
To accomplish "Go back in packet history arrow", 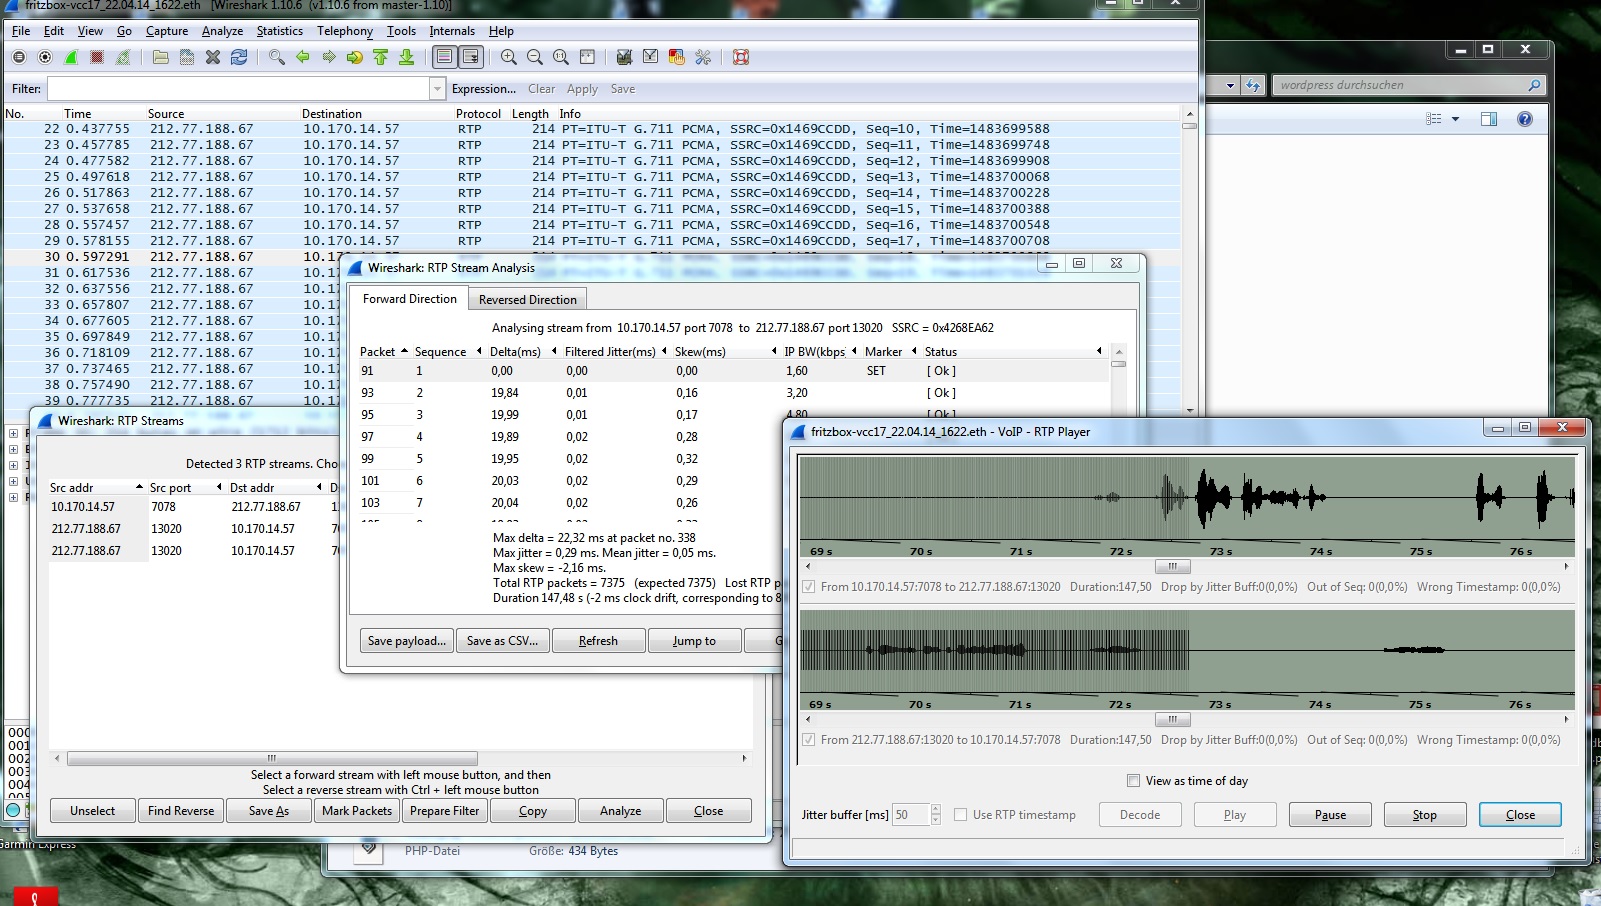I will [x=303, y=57].
